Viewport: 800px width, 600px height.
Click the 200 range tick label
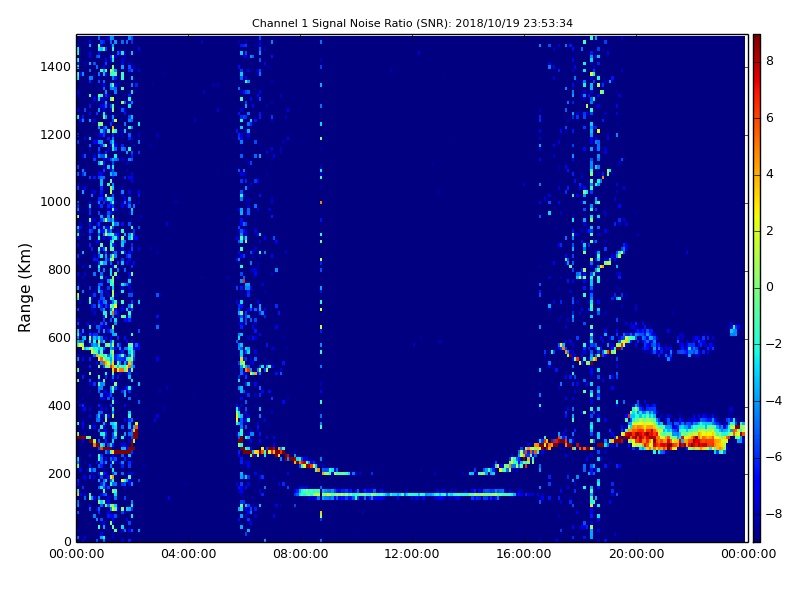click(59, 473)
